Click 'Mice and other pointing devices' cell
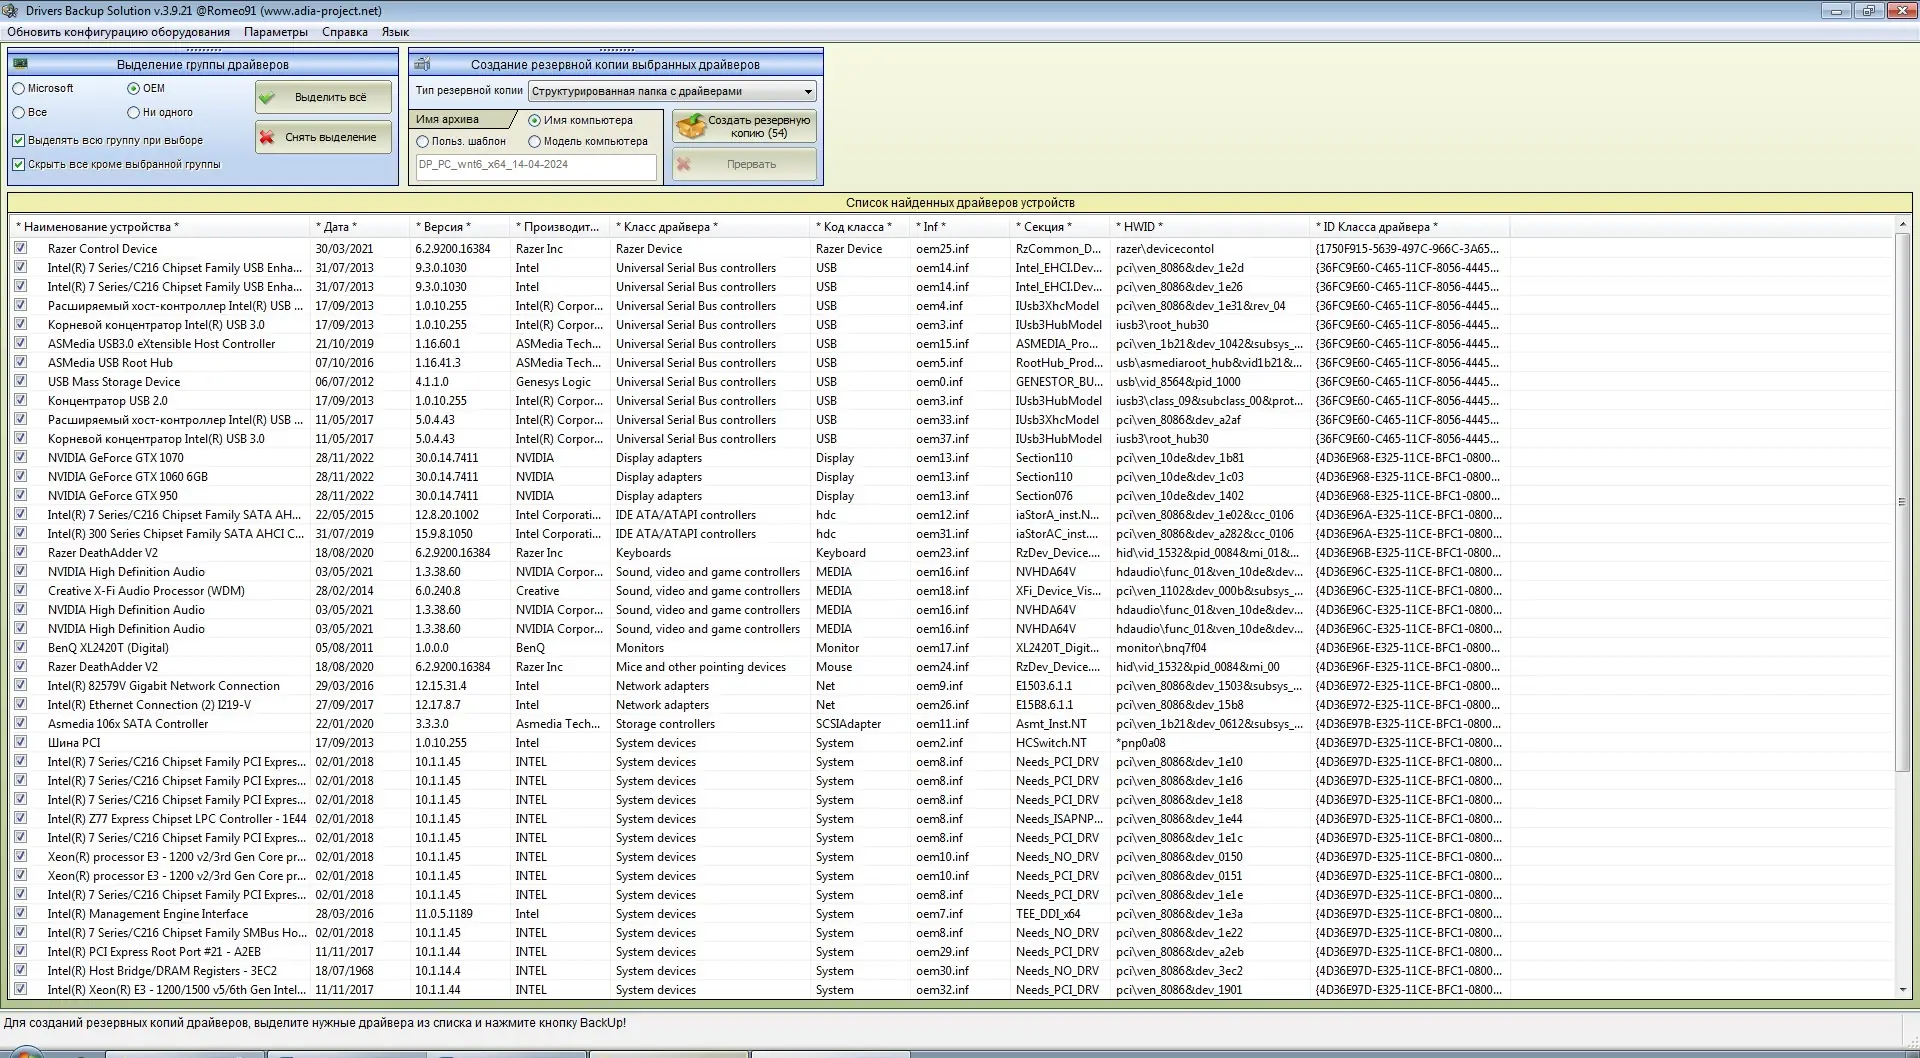 (701, 667)
